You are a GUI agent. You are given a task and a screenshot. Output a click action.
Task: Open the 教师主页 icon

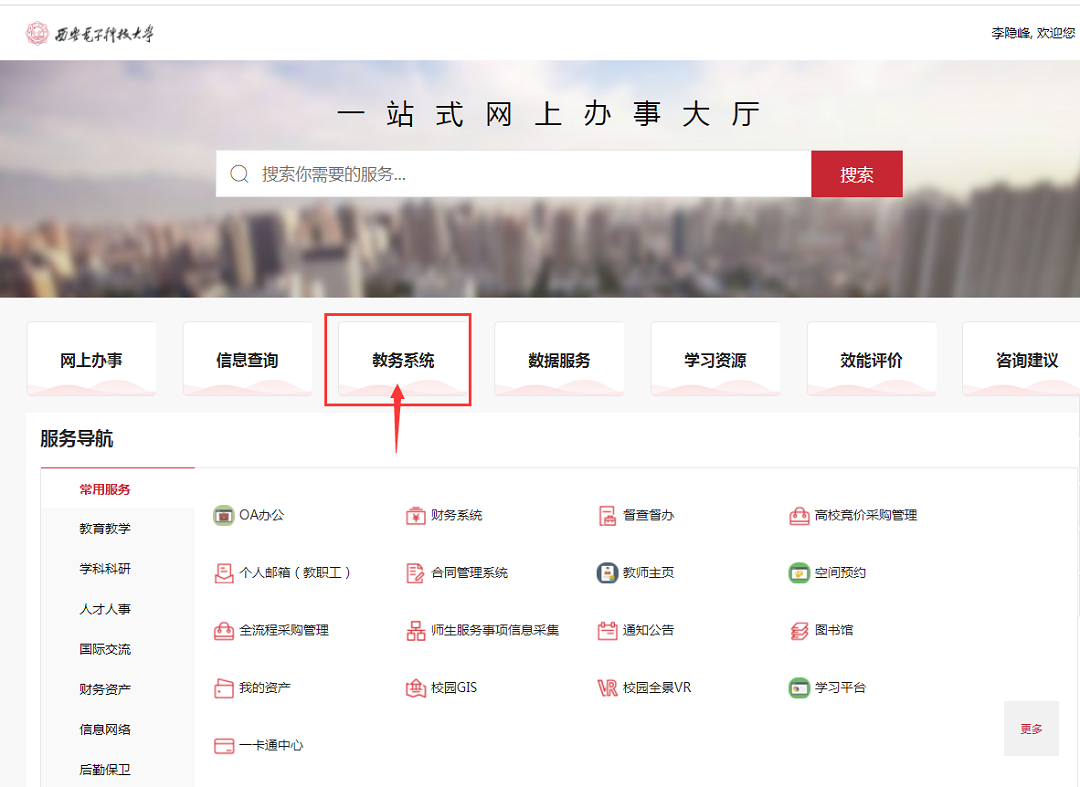[x=607, y=573]
